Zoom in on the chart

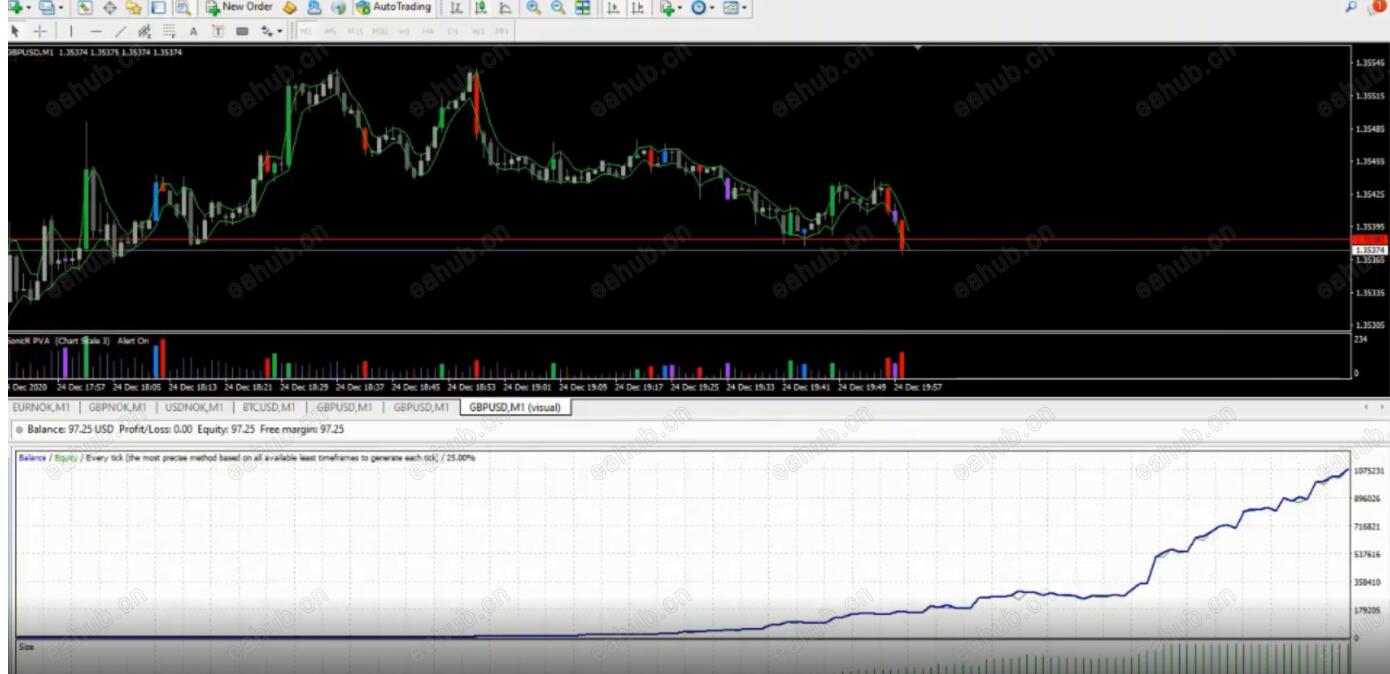tap(534, 7)
